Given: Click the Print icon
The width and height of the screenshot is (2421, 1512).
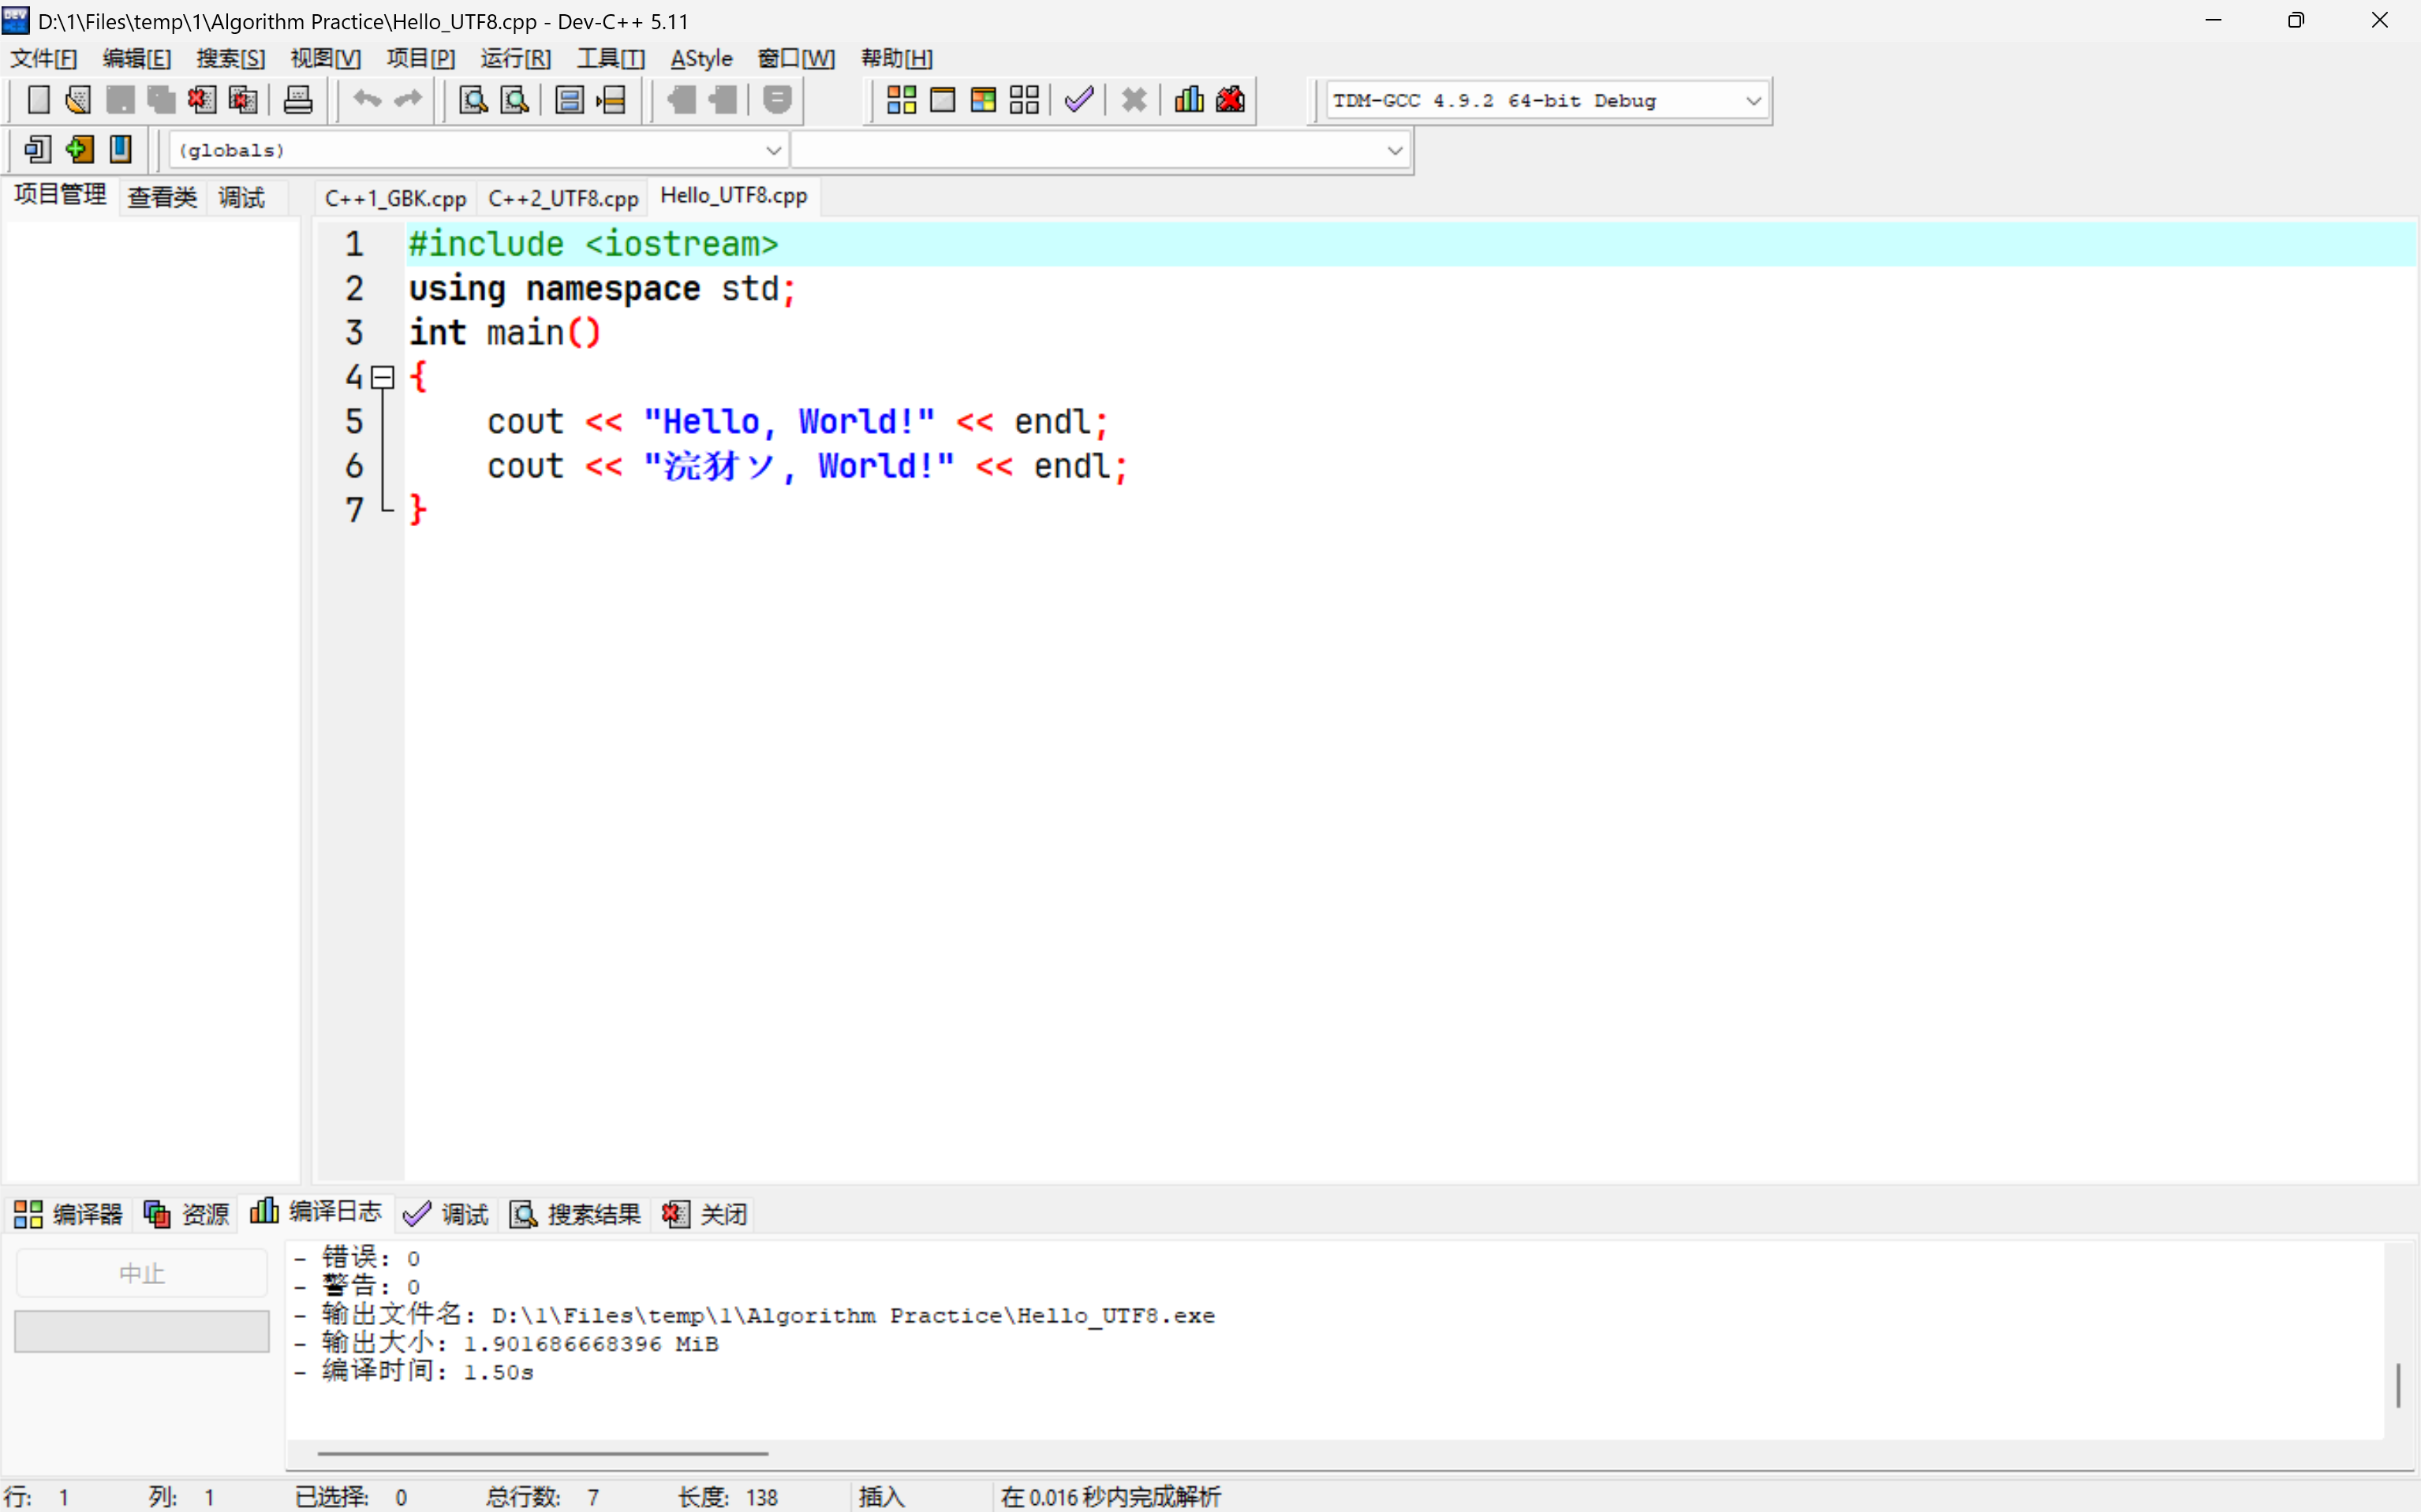Looking at the screenshot, I should pos(298,100).
